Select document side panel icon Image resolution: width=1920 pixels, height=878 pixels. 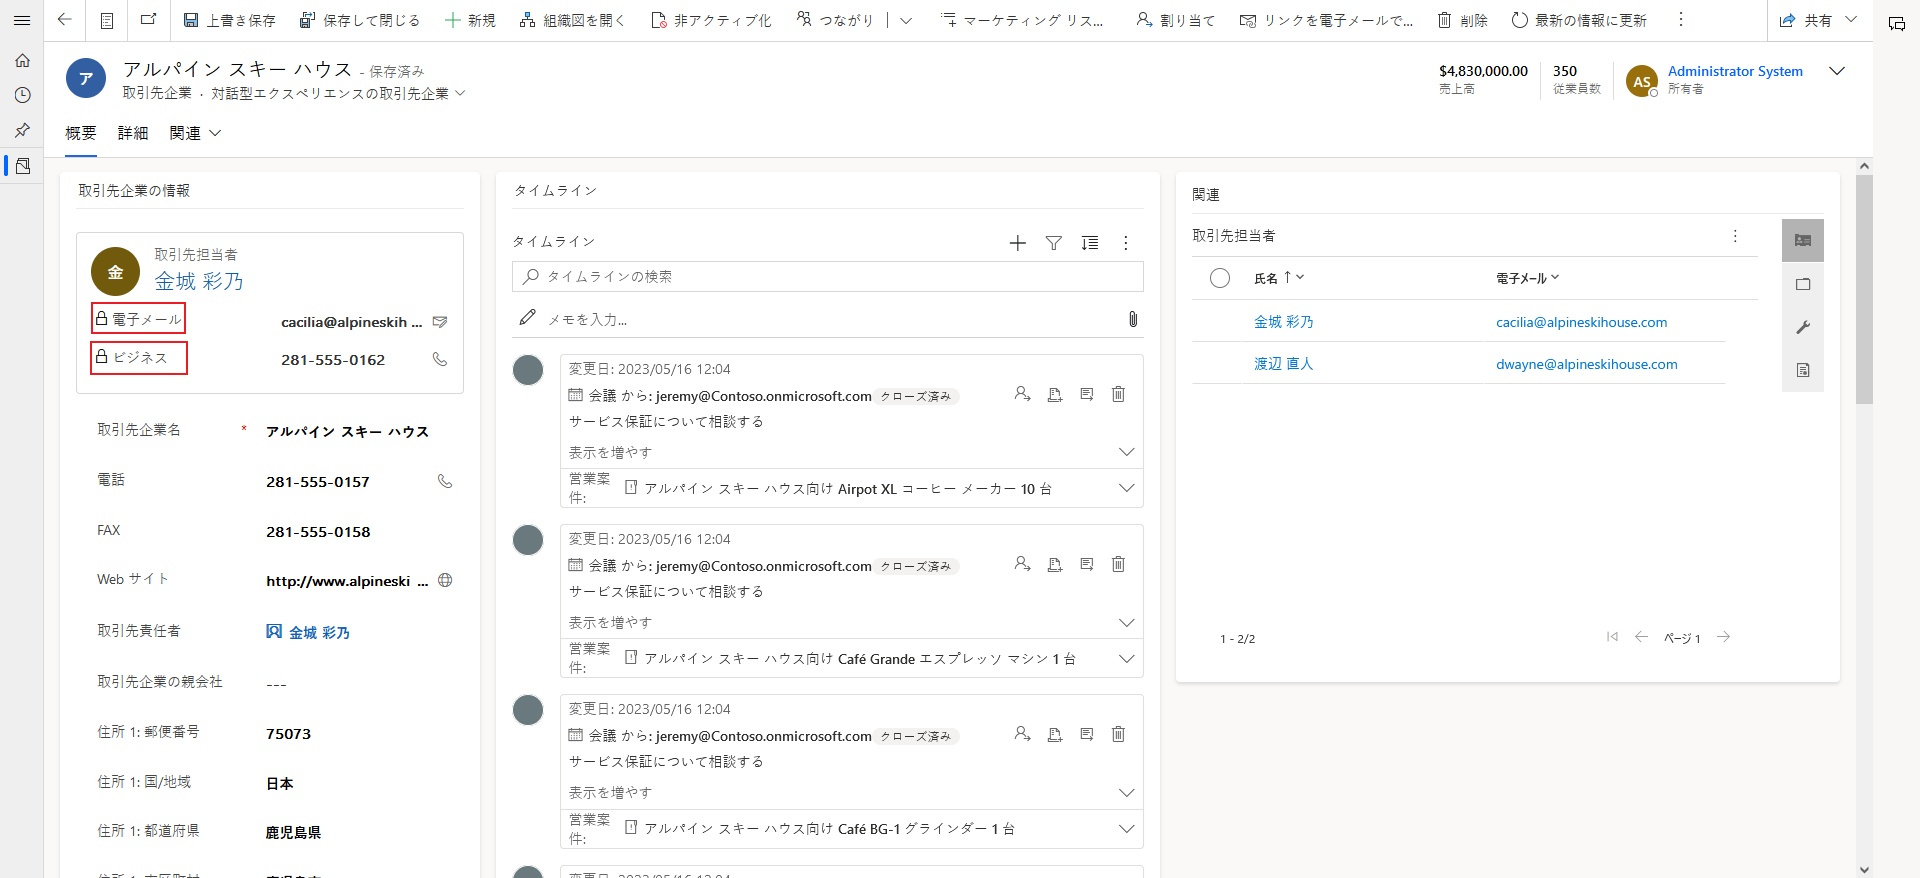point(1803,370)
